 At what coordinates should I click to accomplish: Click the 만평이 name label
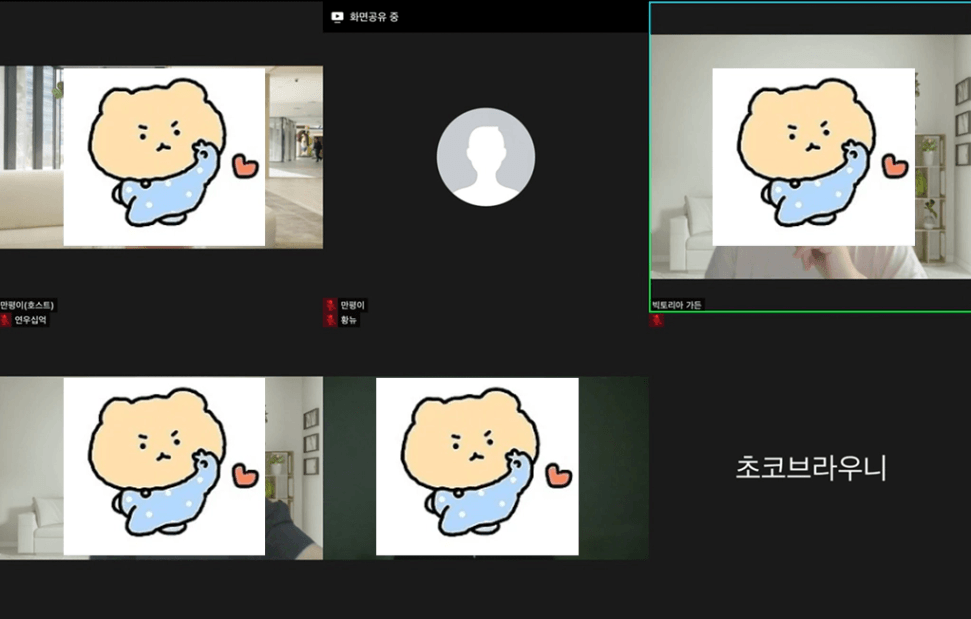coord(352,305)
